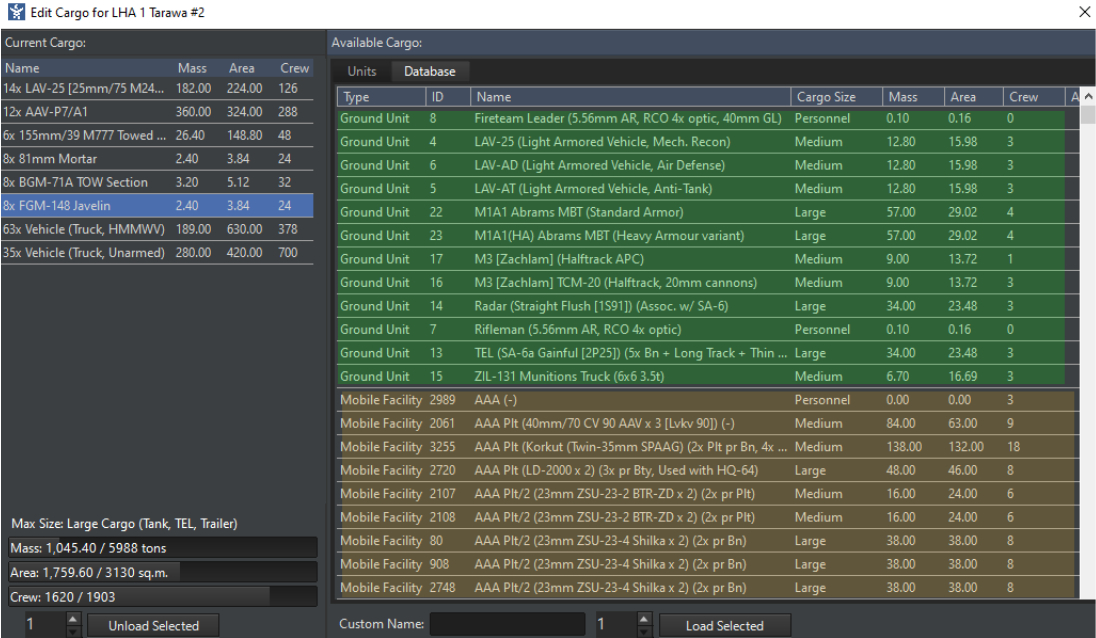
Task: Decrease the load quantity with the down arrow
Action: coord(644,629)
